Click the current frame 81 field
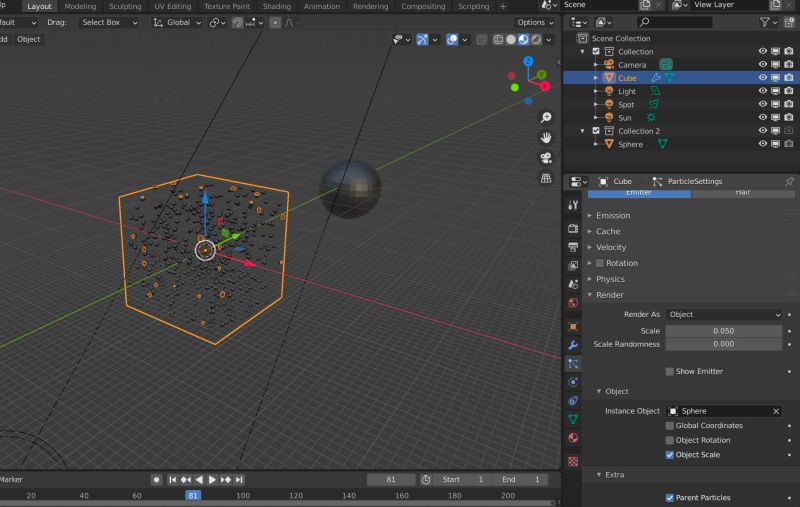This screenshot has width=800, height=507. tap(391, 480)
